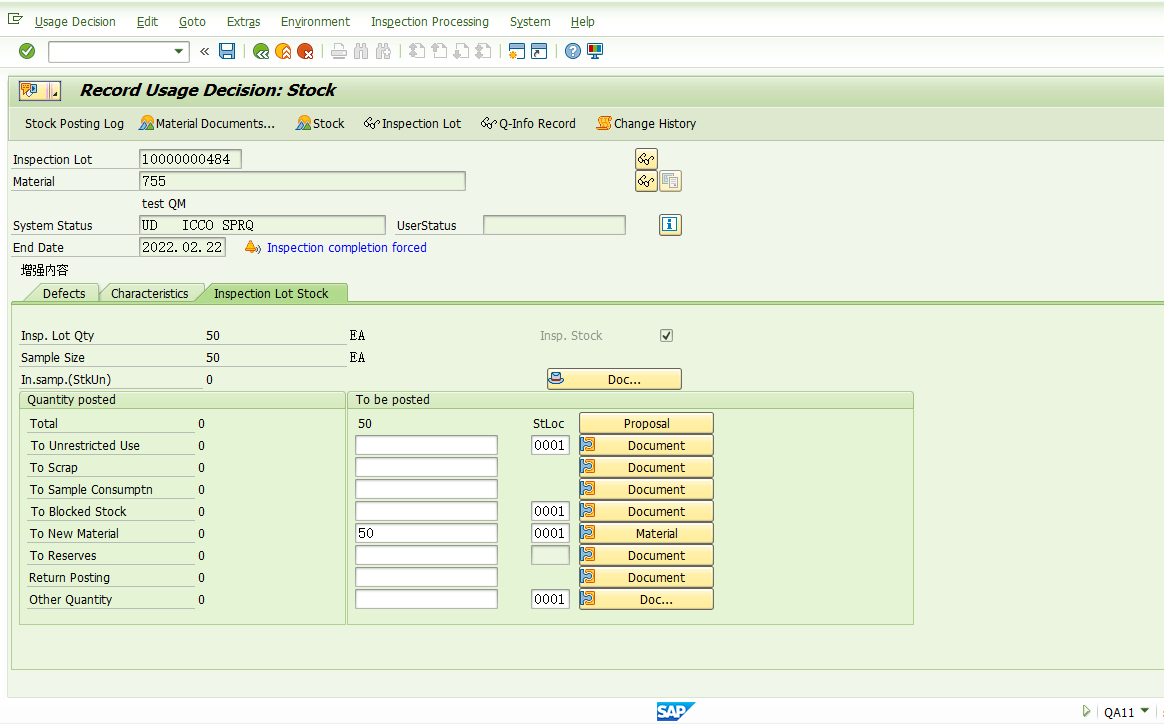Open Material Documents... button
The image size is (1164, 724).
click(207, 123)
